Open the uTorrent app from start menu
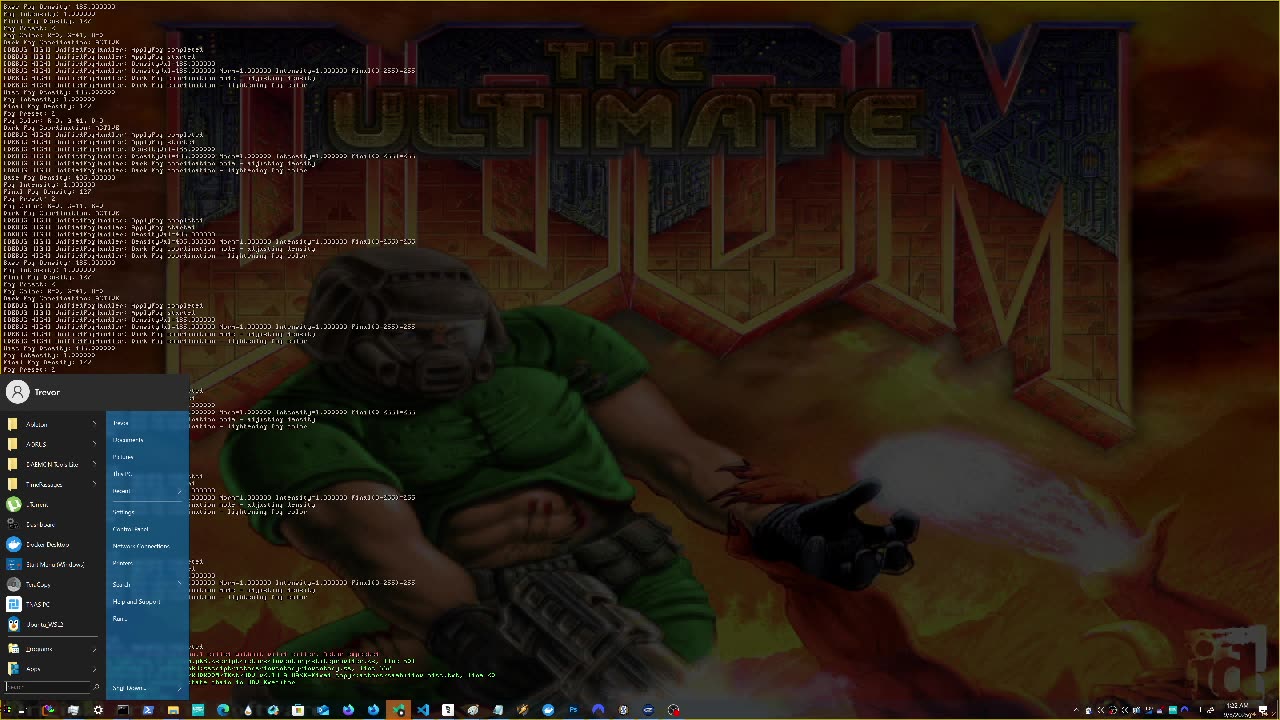Screen dimensions: 1280x720 click(x=52, y=504)
